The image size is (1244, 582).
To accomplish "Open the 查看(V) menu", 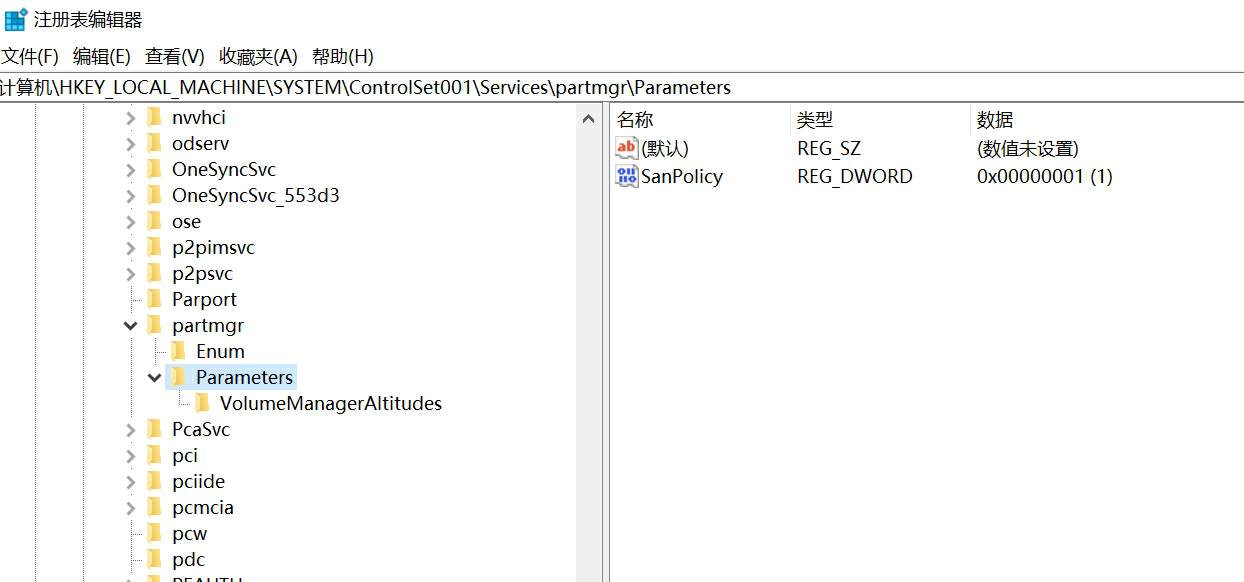I will coord(175,56).
